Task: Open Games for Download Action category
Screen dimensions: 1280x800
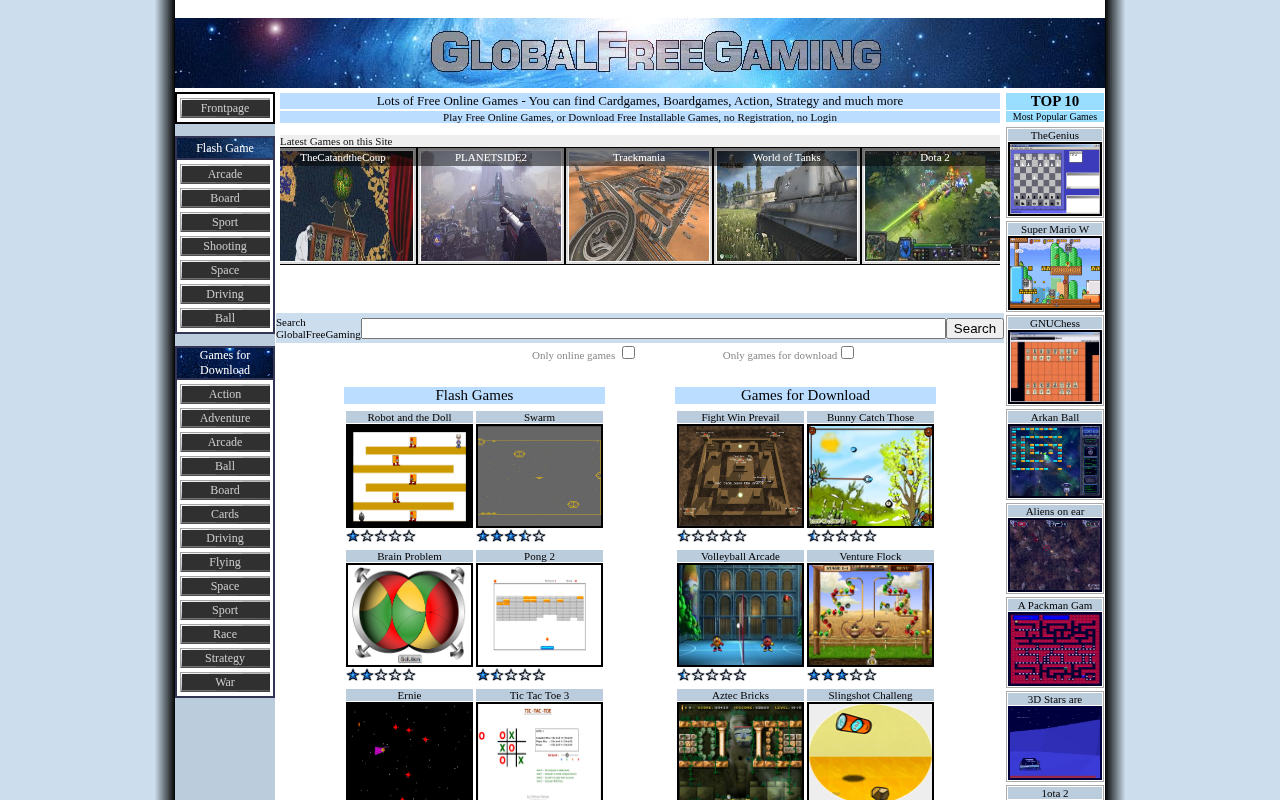Action: (225, 394)
